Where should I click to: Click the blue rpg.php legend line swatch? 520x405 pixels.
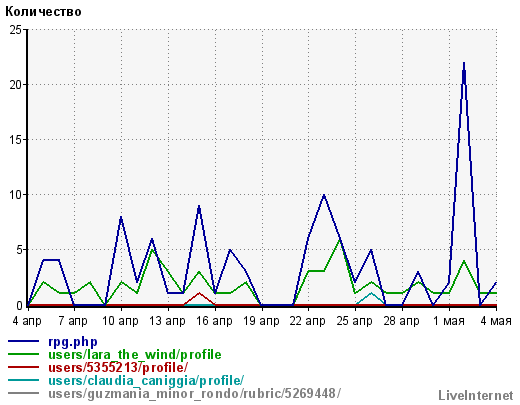23,341
